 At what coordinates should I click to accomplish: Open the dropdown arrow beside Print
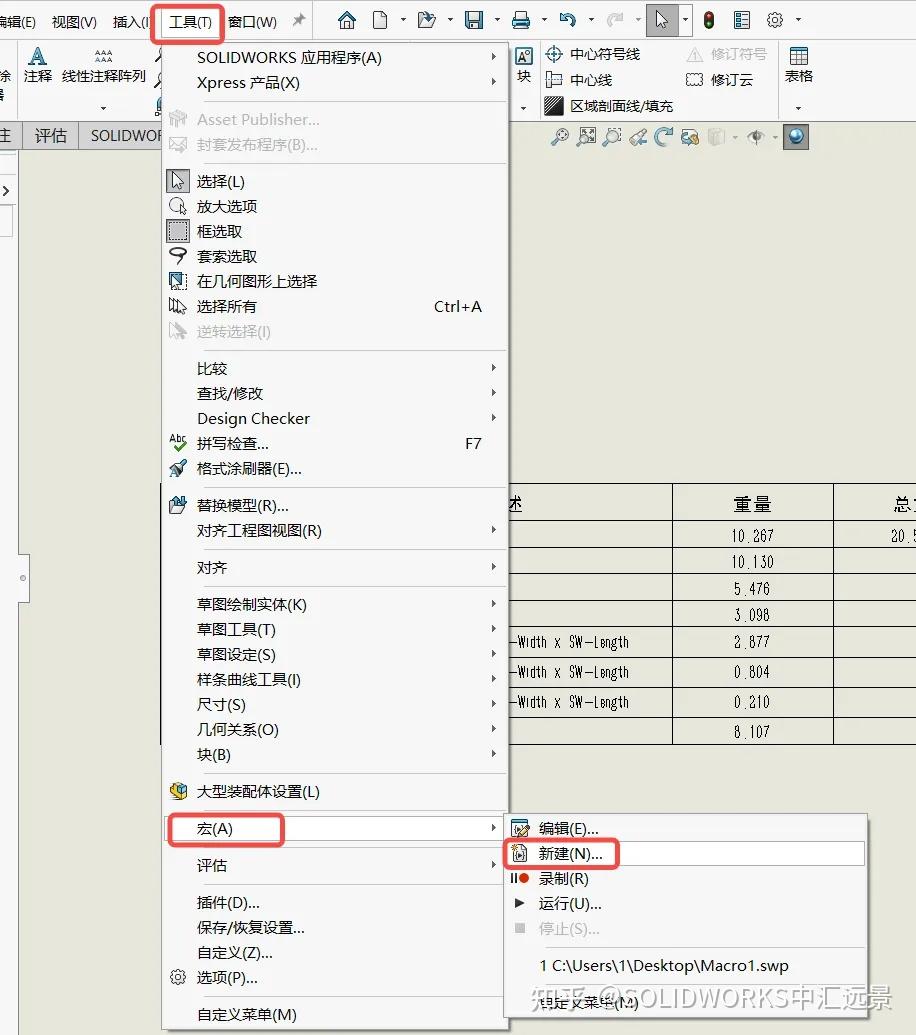coord(544,20)
